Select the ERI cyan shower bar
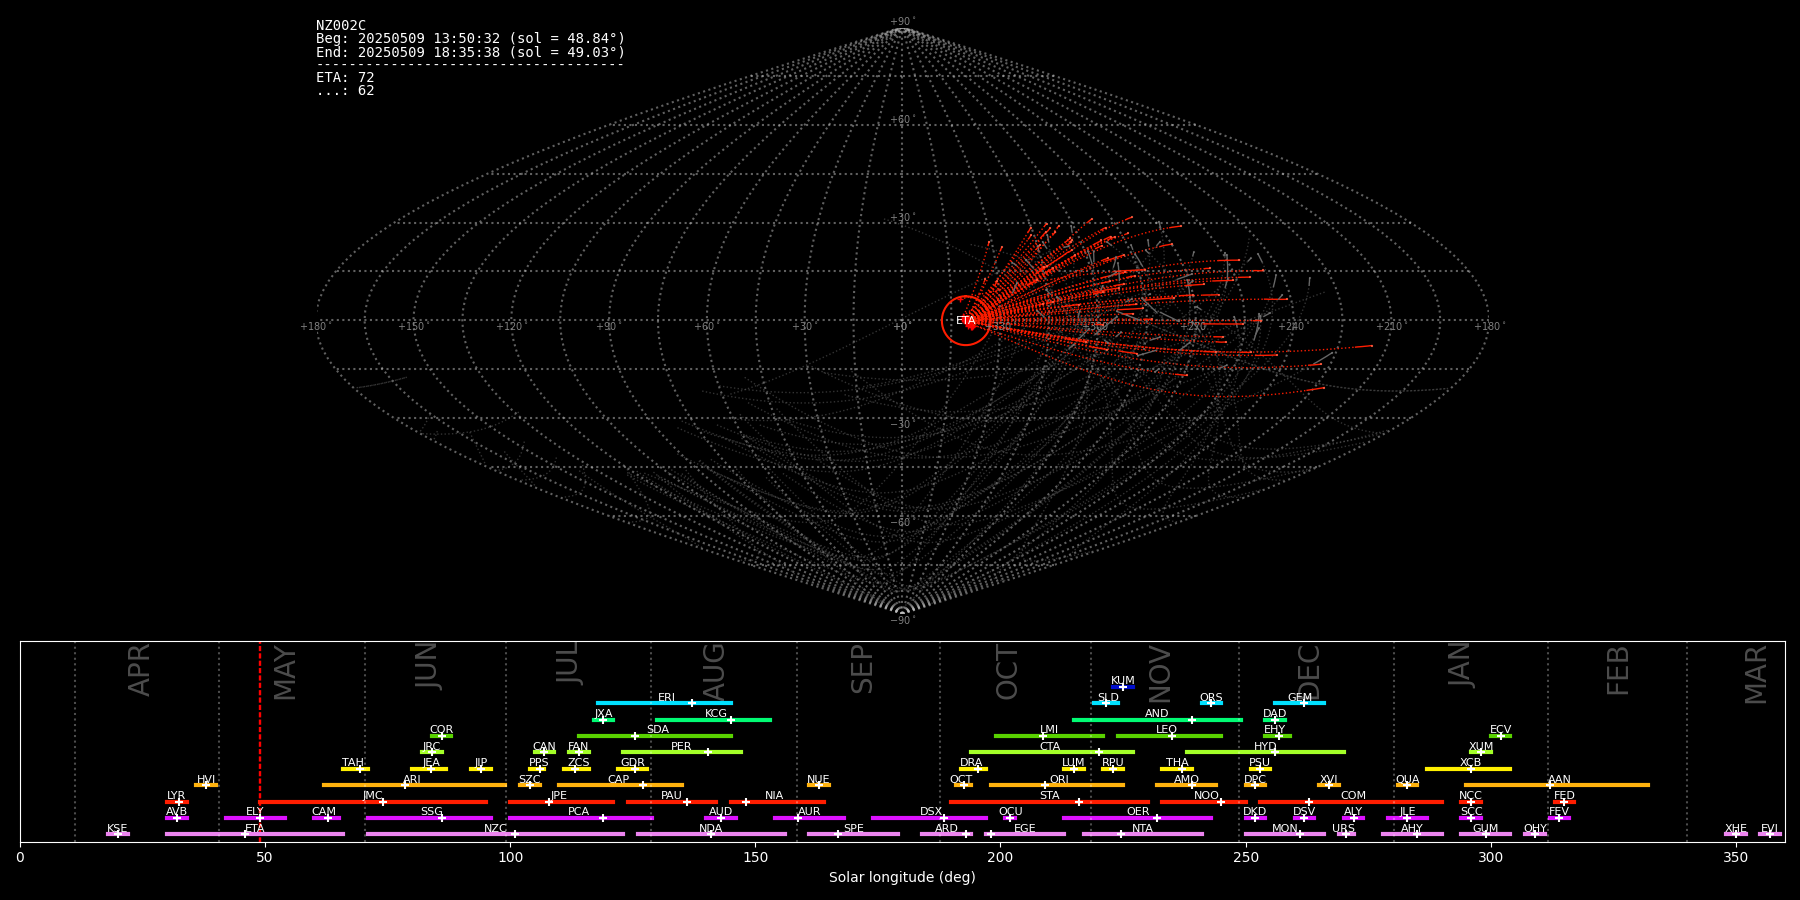The width and height of the screenshot is (1800, 900). click(664, 703)
